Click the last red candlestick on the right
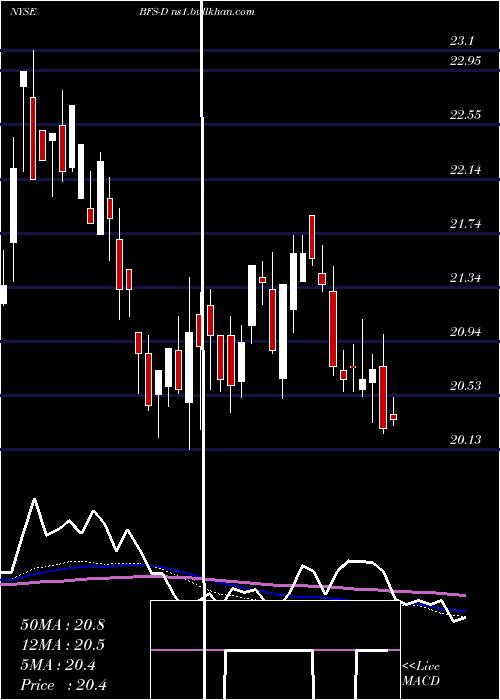The width and height of the screenshot is (500, 700). pyautogui.click(x=393, y=417)
